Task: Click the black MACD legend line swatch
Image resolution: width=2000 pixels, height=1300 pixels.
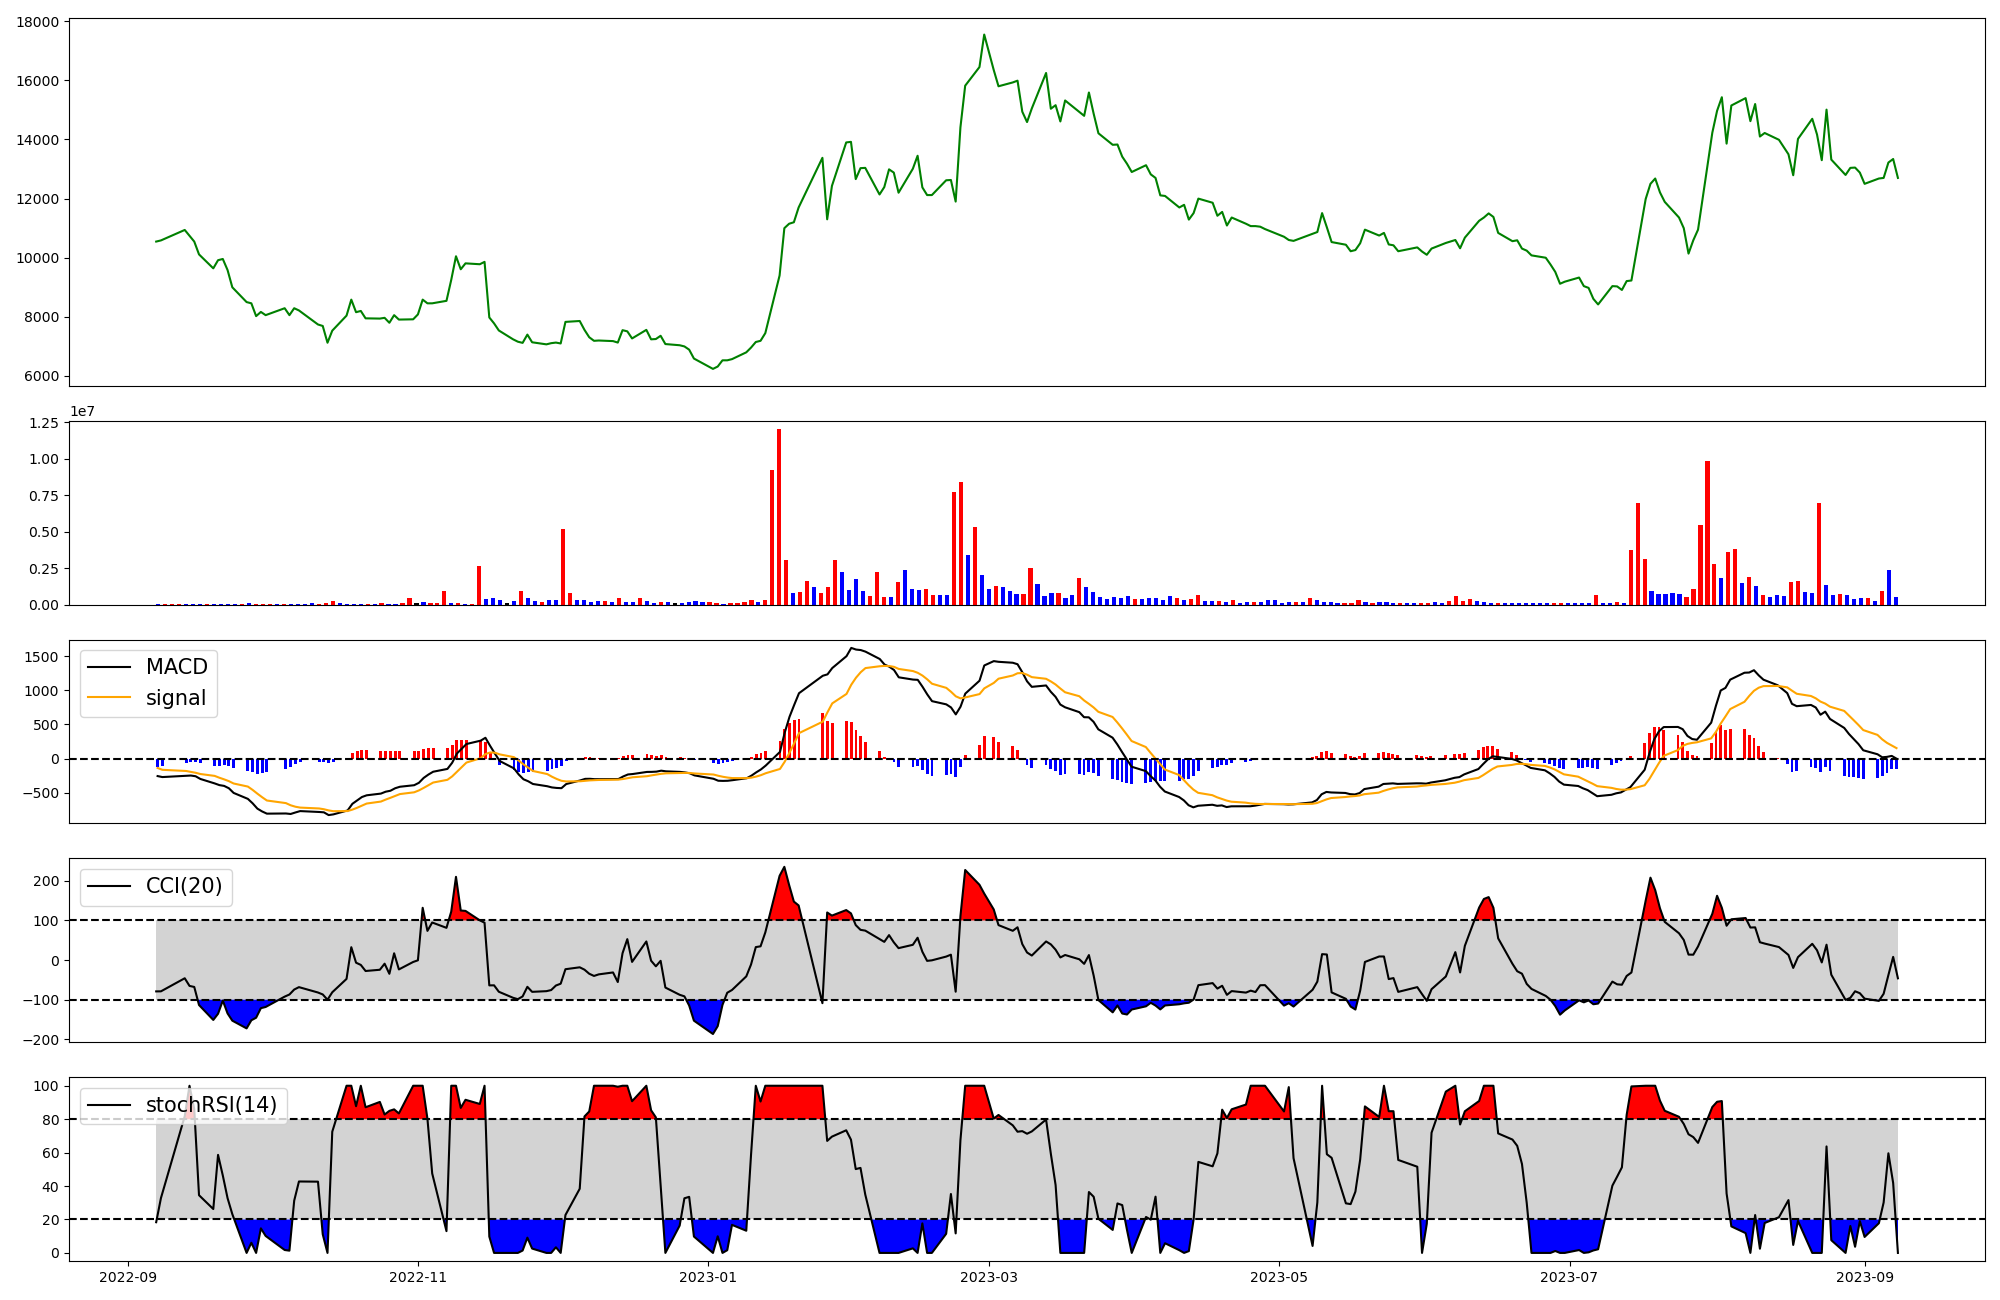Action: click(x=109, y=667)
